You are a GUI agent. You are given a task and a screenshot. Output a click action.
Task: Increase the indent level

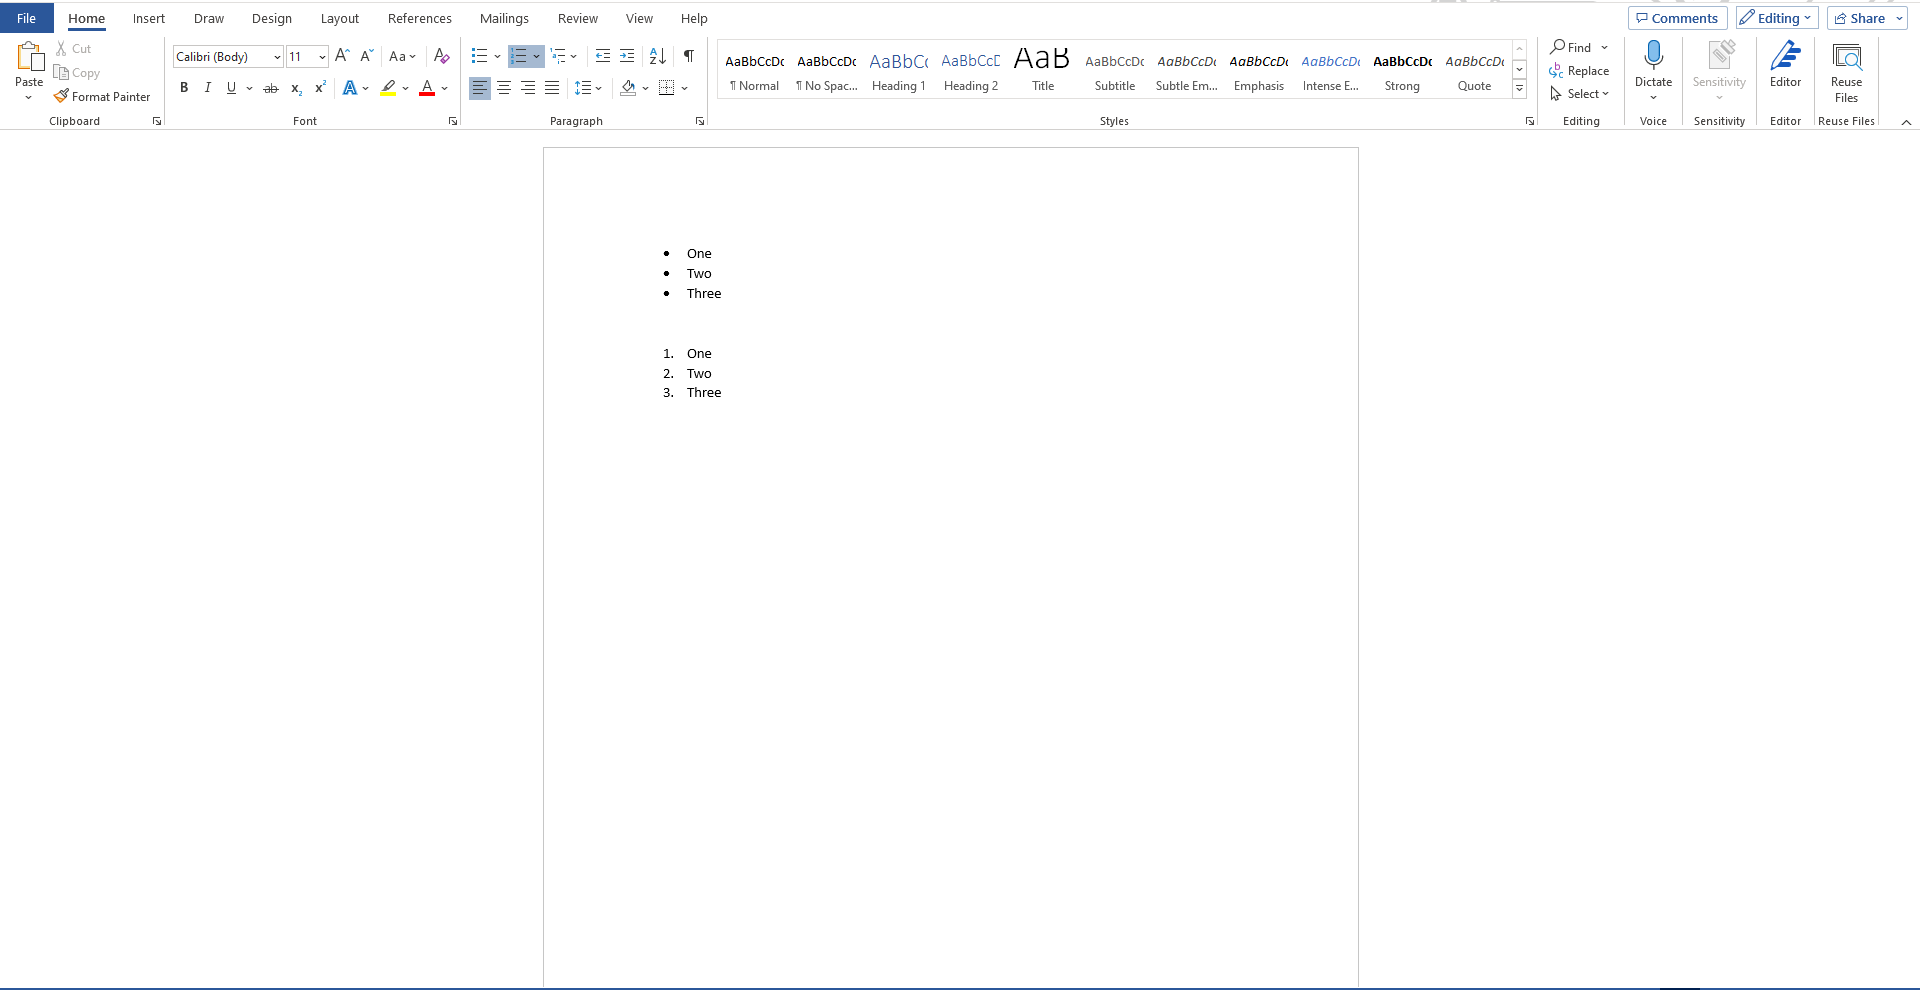627,56
